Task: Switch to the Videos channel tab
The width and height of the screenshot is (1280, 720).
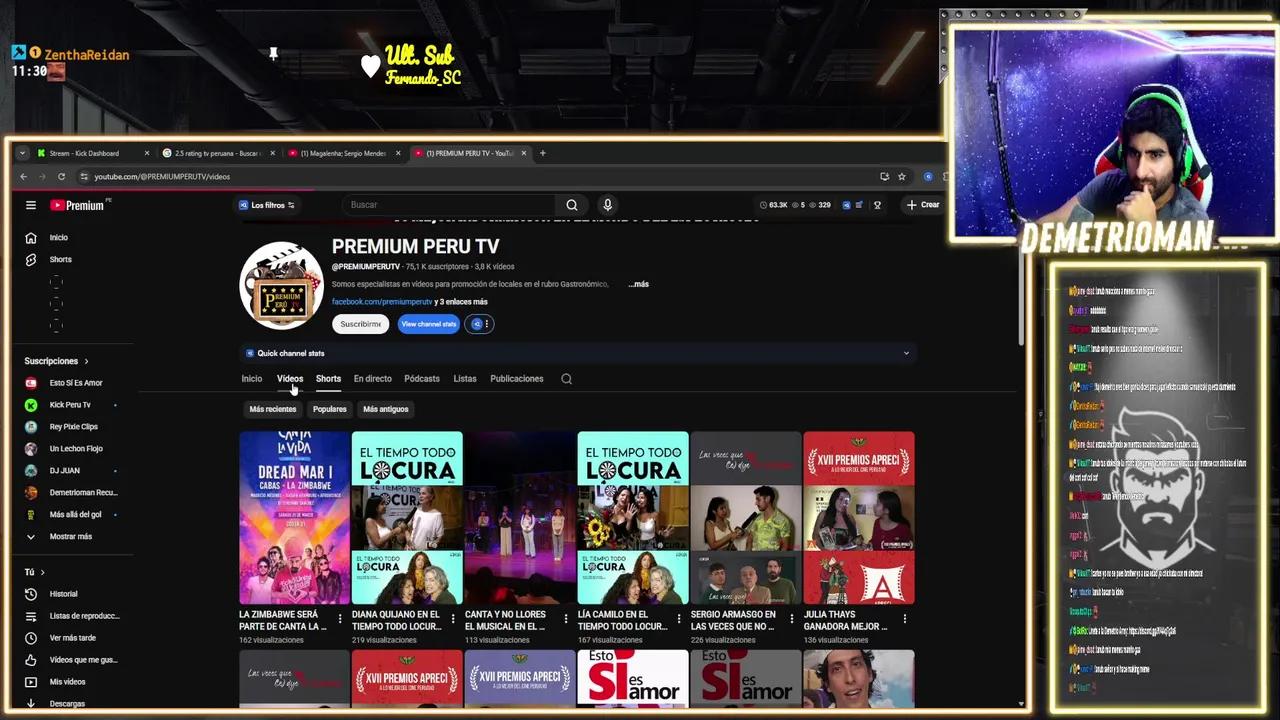Action: click(x=290, y=379)
